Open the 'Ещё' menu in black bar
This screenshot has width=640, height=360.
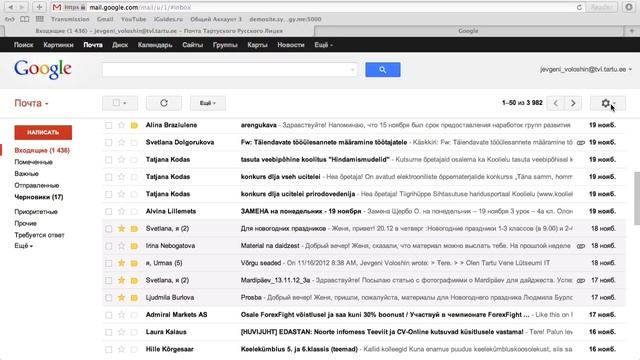click(323, 45)
